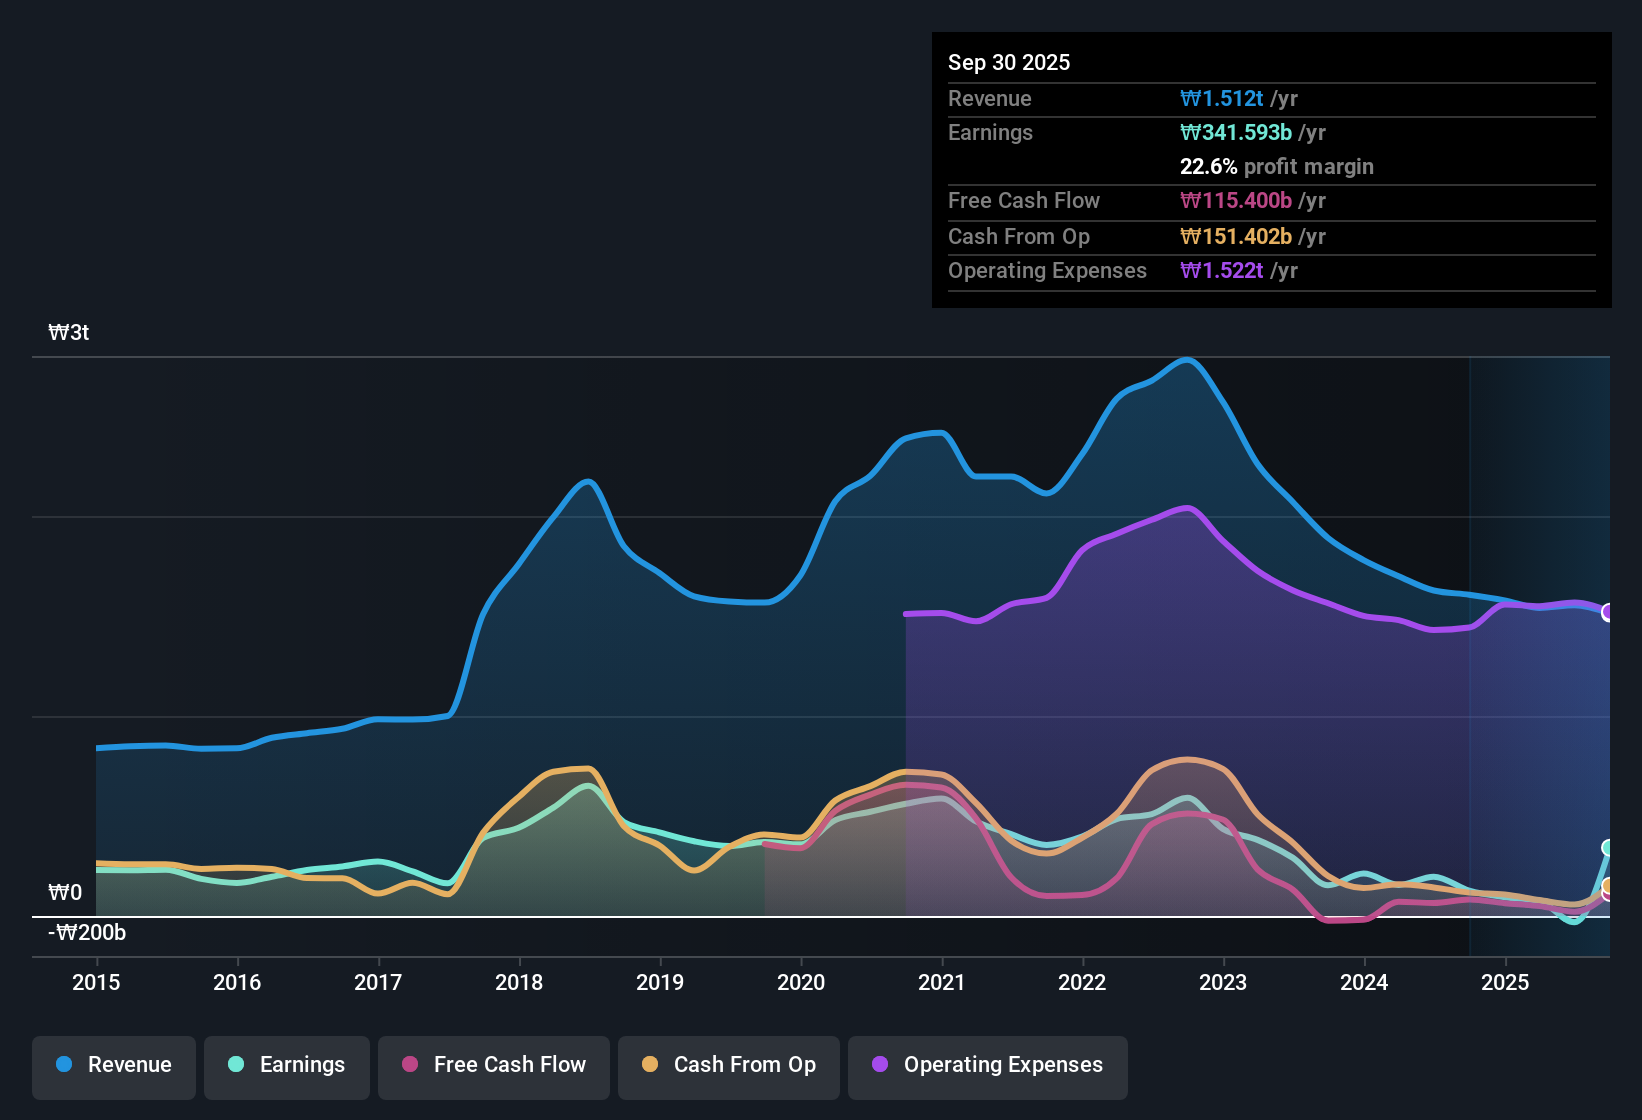Image resolution: width=1642 pixels, height=1120 pixels.
Task: Click the Free Cash Flow legend dot icon
Action: (409, 1066)
